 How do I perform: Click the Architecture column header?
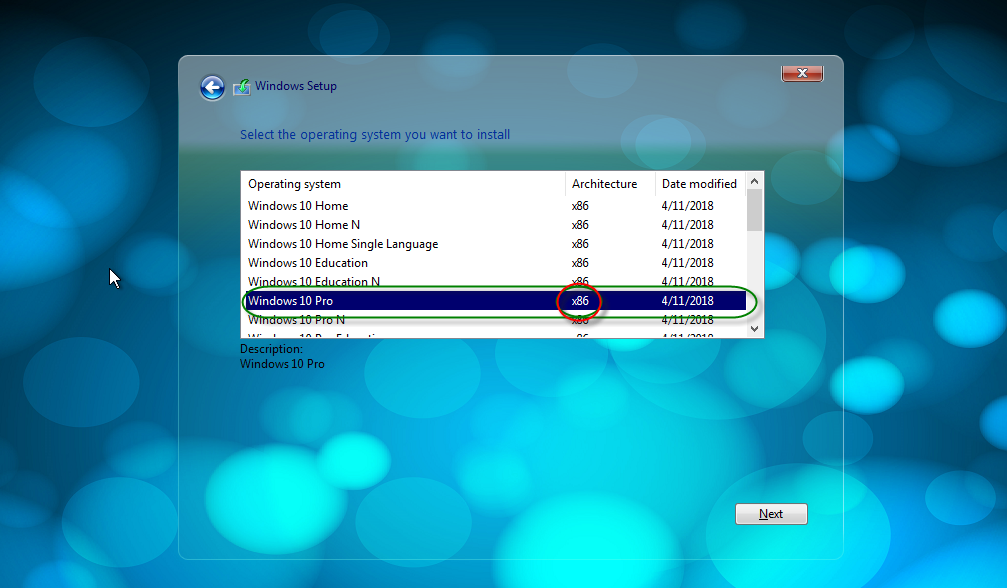tap(604, 184)
